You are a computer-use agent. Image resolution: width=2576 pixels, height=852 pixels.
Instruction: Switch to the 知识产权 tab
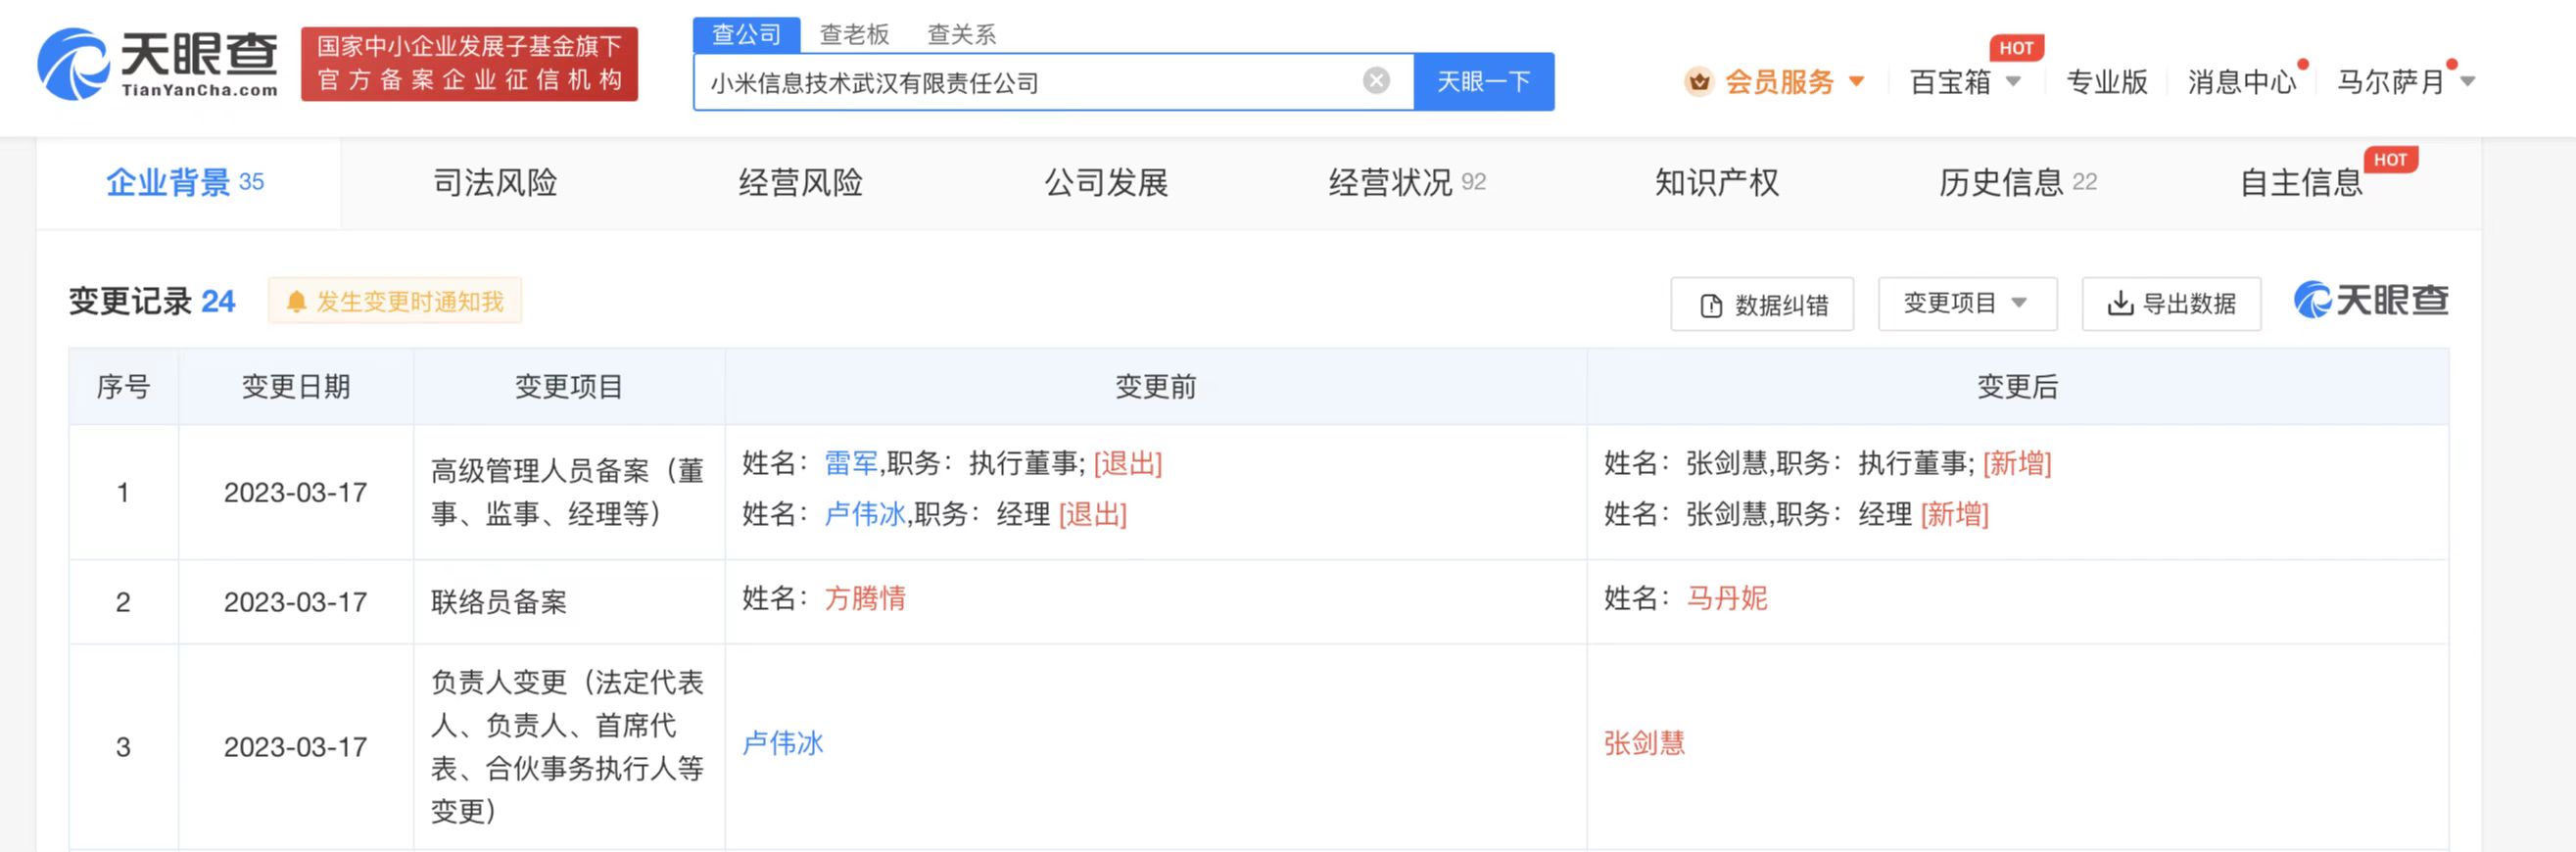[x=1716, y=182]
